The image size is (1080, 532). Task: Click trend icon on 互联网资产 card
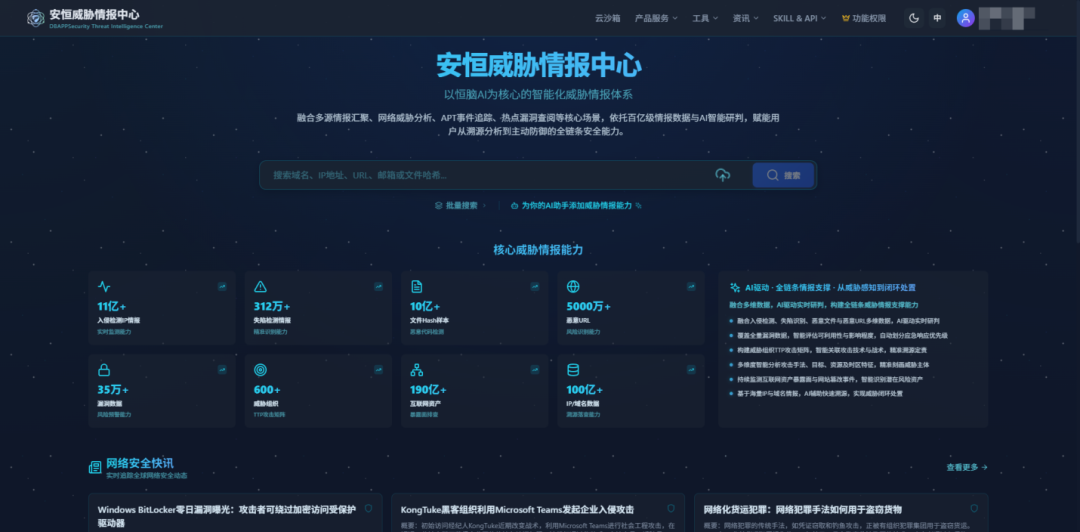coord(534,369)
